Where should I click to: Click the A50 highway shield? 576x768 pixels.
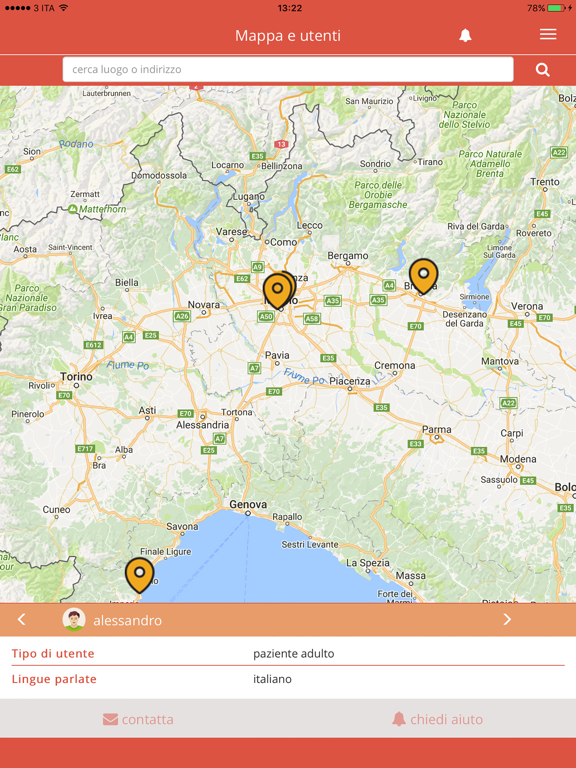click(x=266, y=317)
